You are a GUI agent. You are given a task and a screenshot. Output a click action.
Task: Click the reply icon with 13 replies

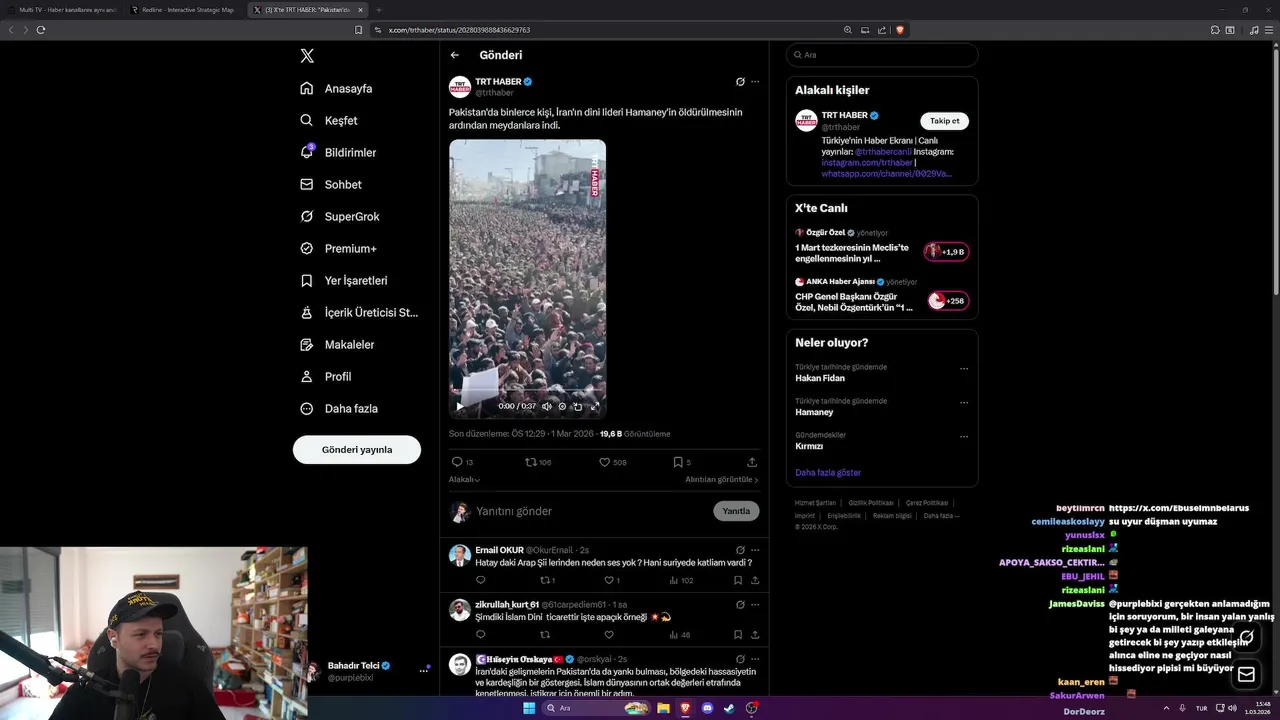click(x=457, y=462)
